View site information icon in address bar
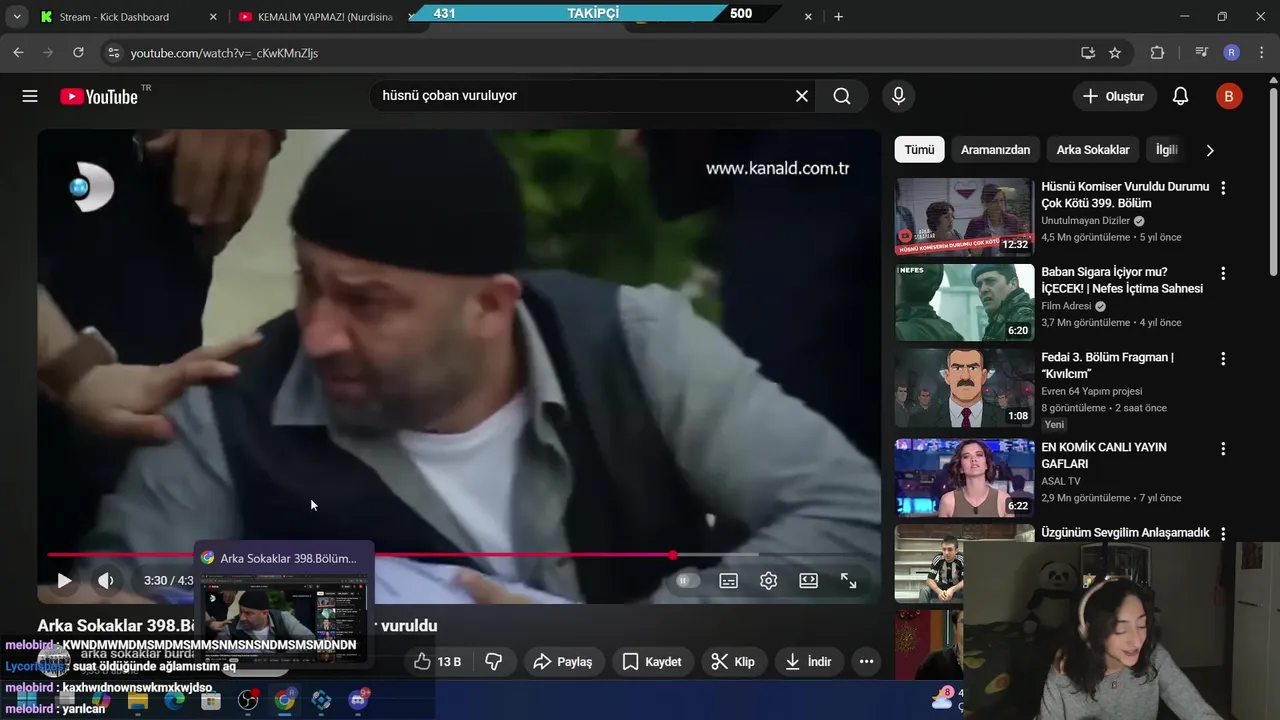Screen dimensions: 1280x720 click(113, 52)
